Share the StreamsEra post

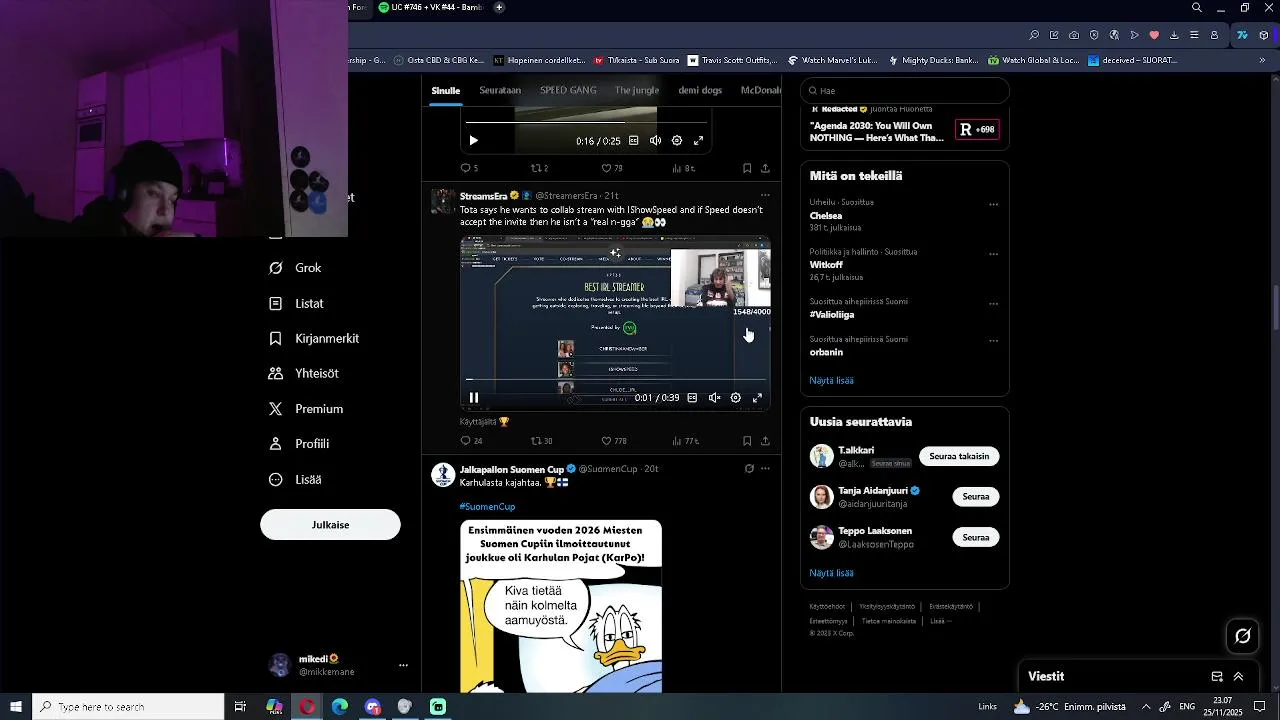pyautogui.click(x=765, y=441)
